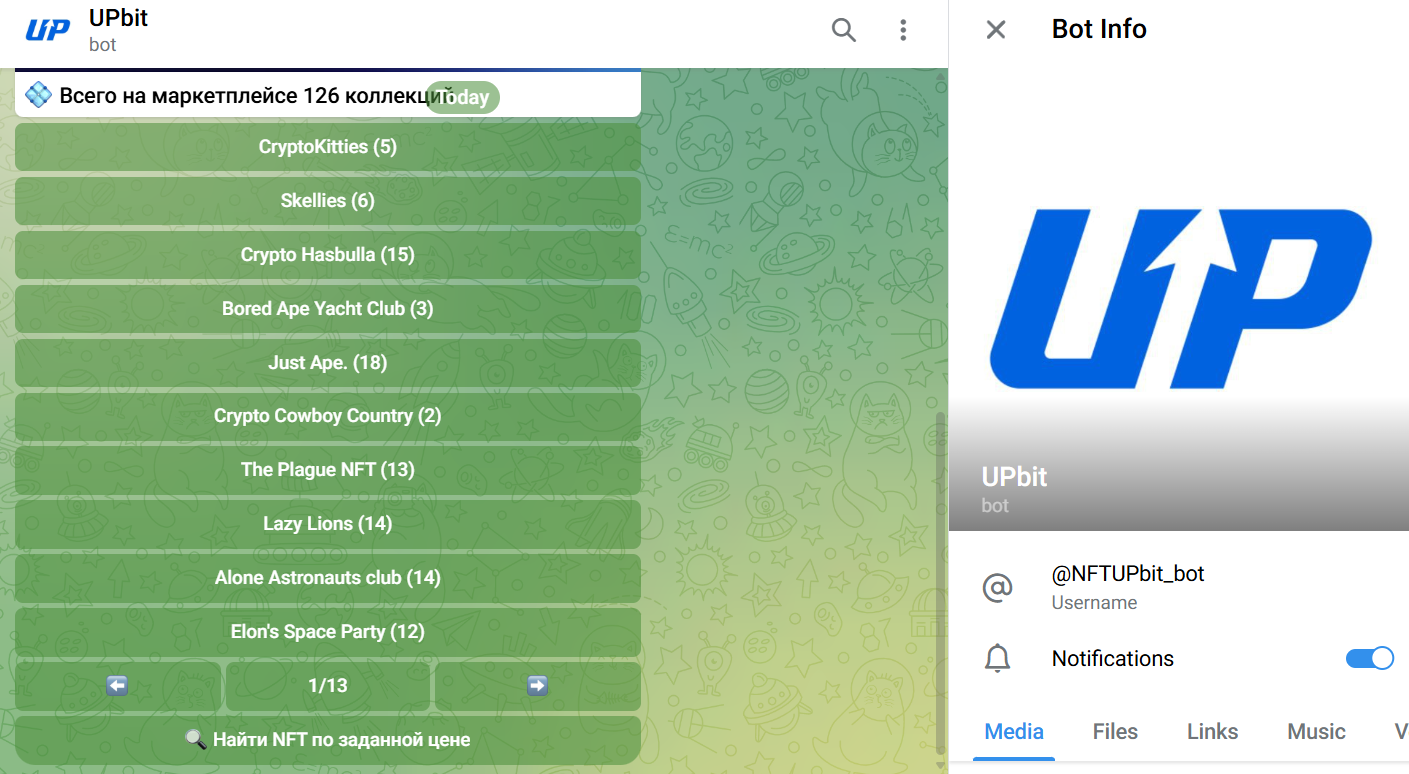The image size is (1409, 774).
Task: Click the 1/13 page indicator button
Action: coord(328,686)
